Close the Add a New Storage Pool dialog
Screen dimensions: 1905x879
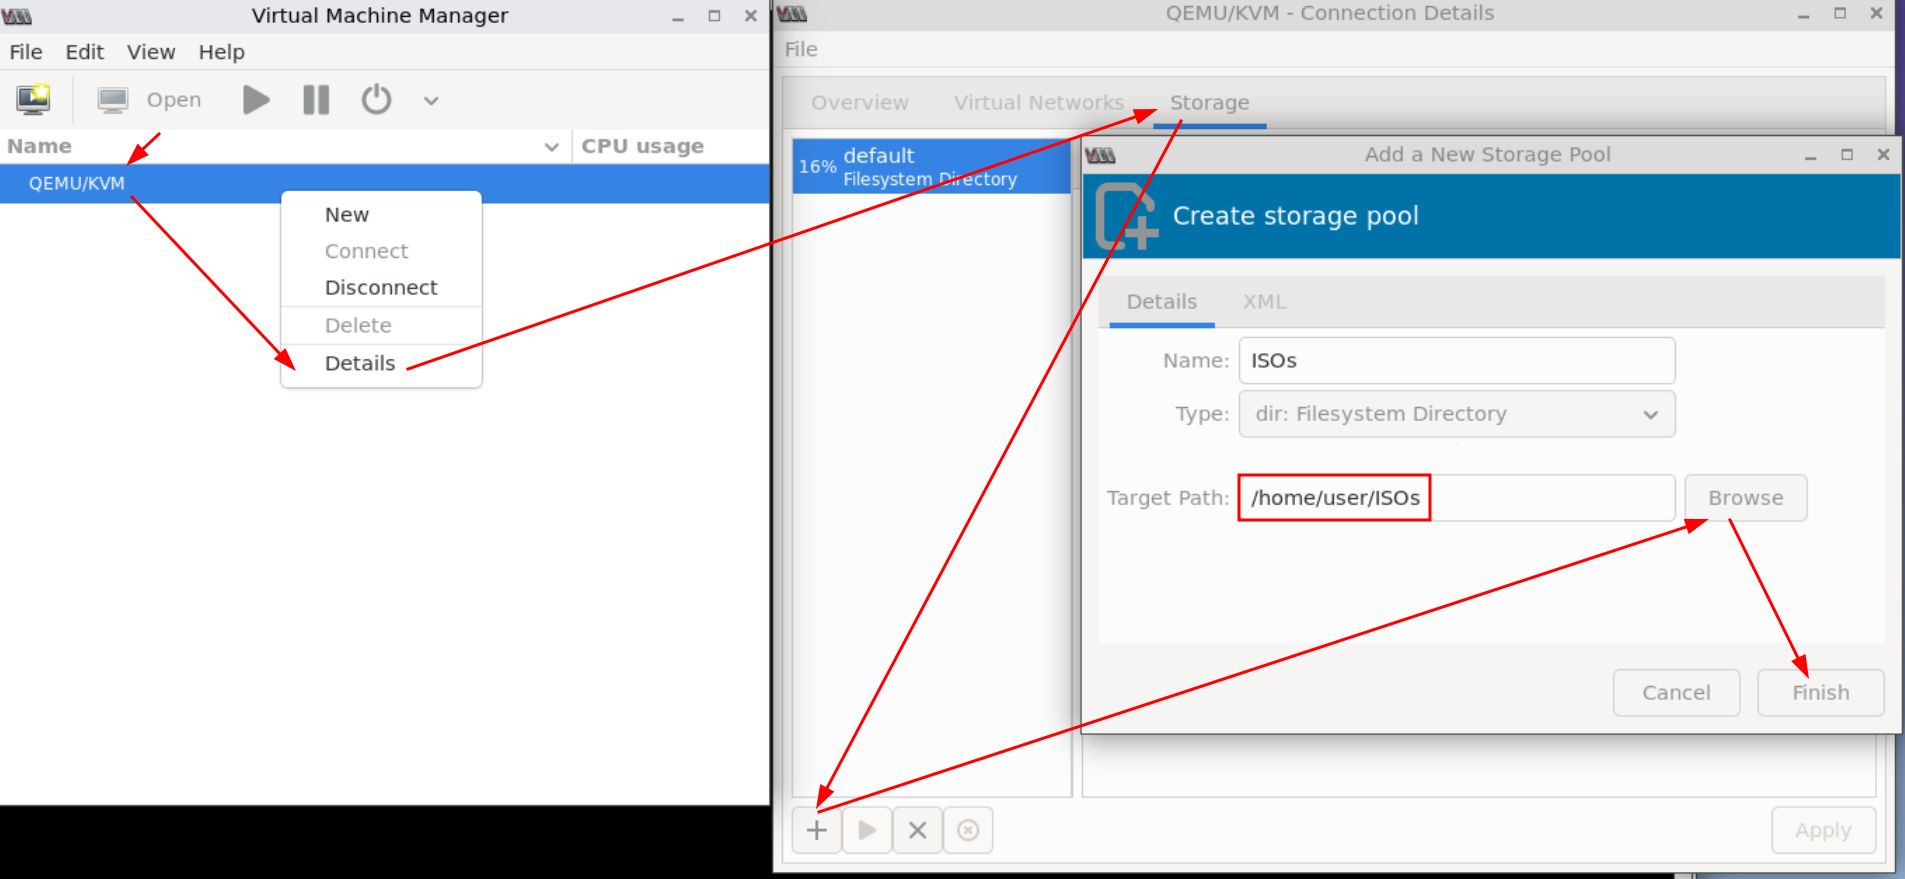(1883, 155)
